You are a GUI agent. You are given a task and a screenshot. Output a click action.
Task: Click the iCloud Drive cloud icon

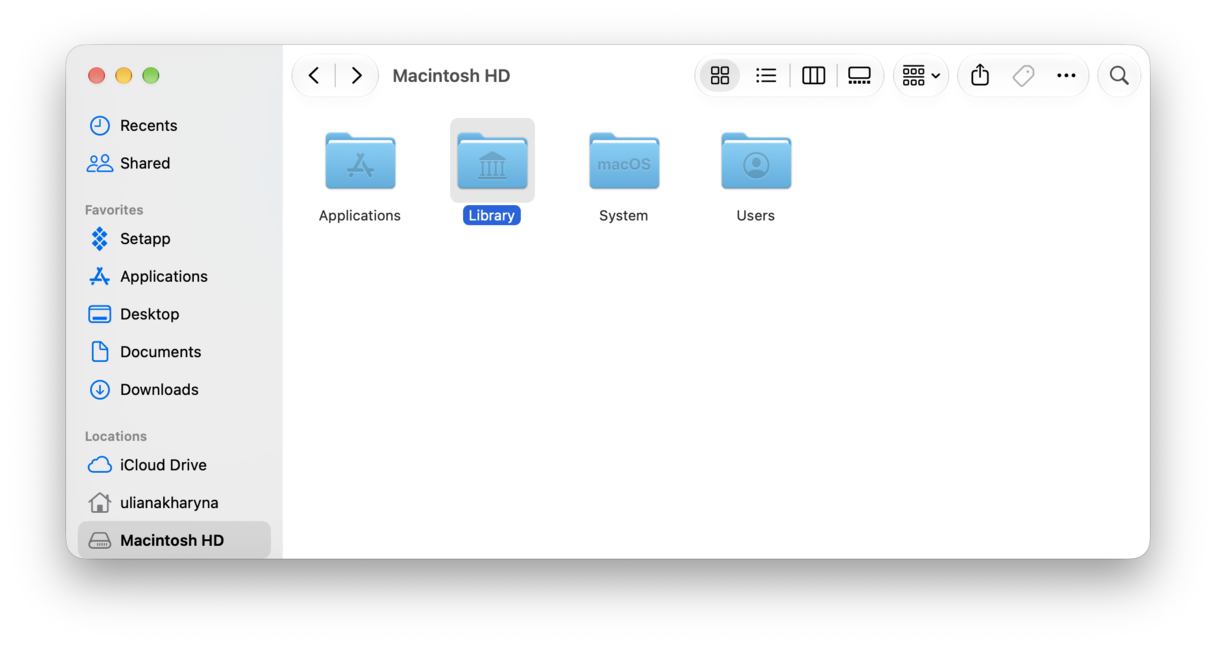click(100, 465)
